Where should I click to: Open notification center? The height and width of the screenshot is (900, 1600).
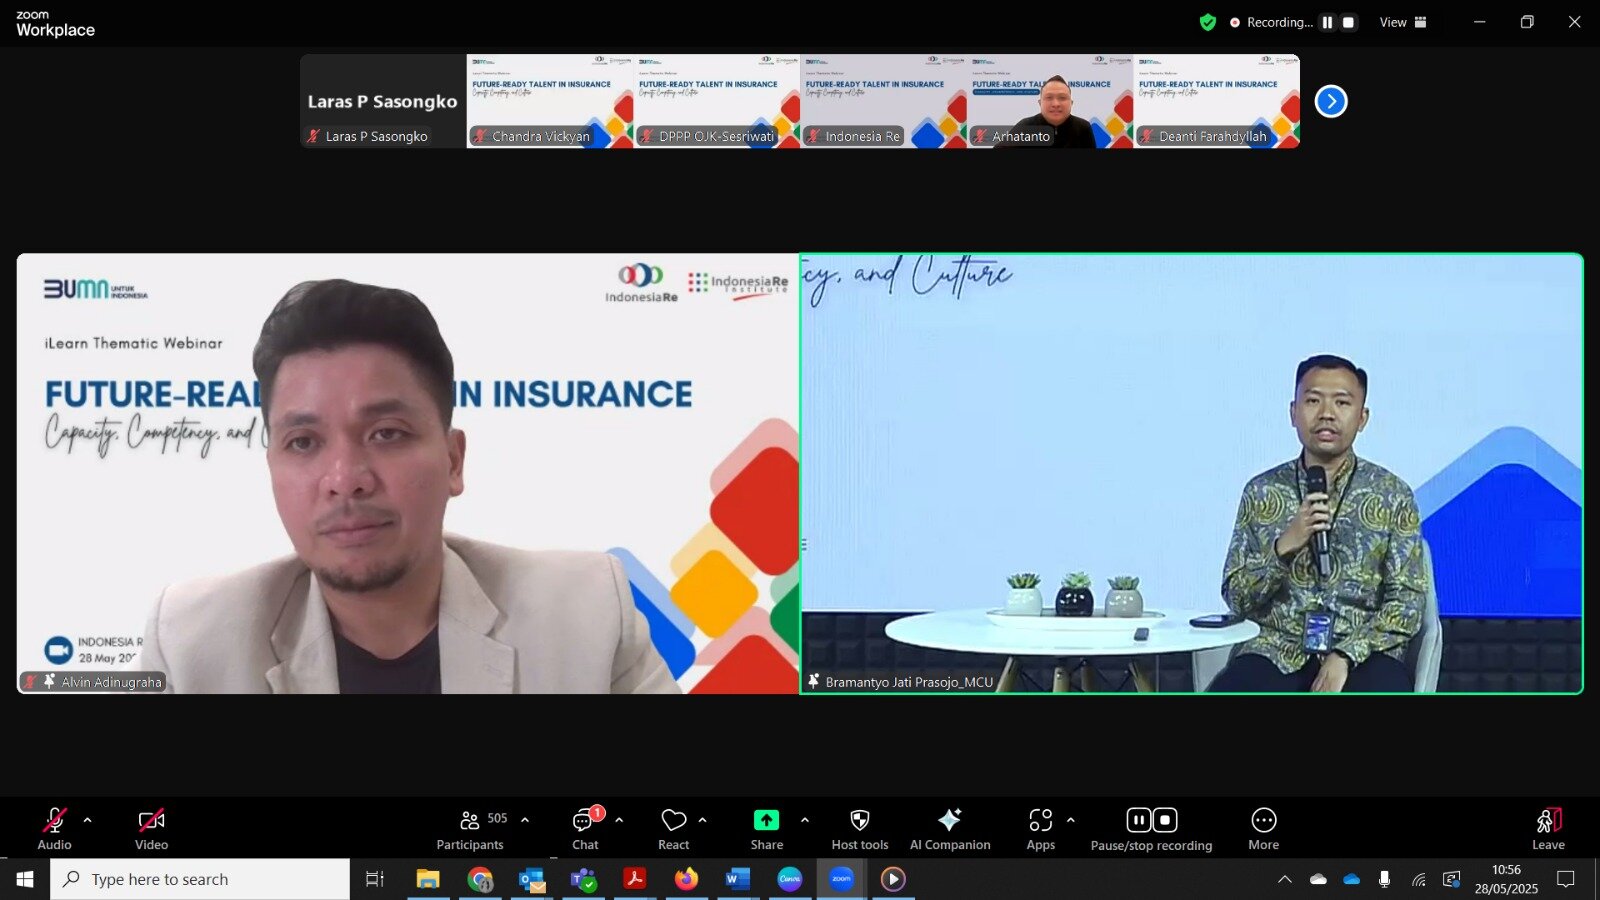(1566, 879)
